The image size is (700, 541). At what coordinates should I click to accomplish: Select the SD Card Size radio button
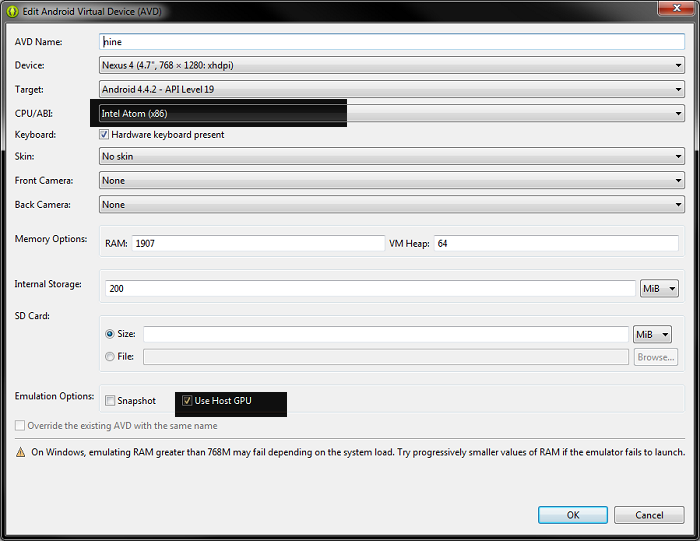click(x=109, y=334)
